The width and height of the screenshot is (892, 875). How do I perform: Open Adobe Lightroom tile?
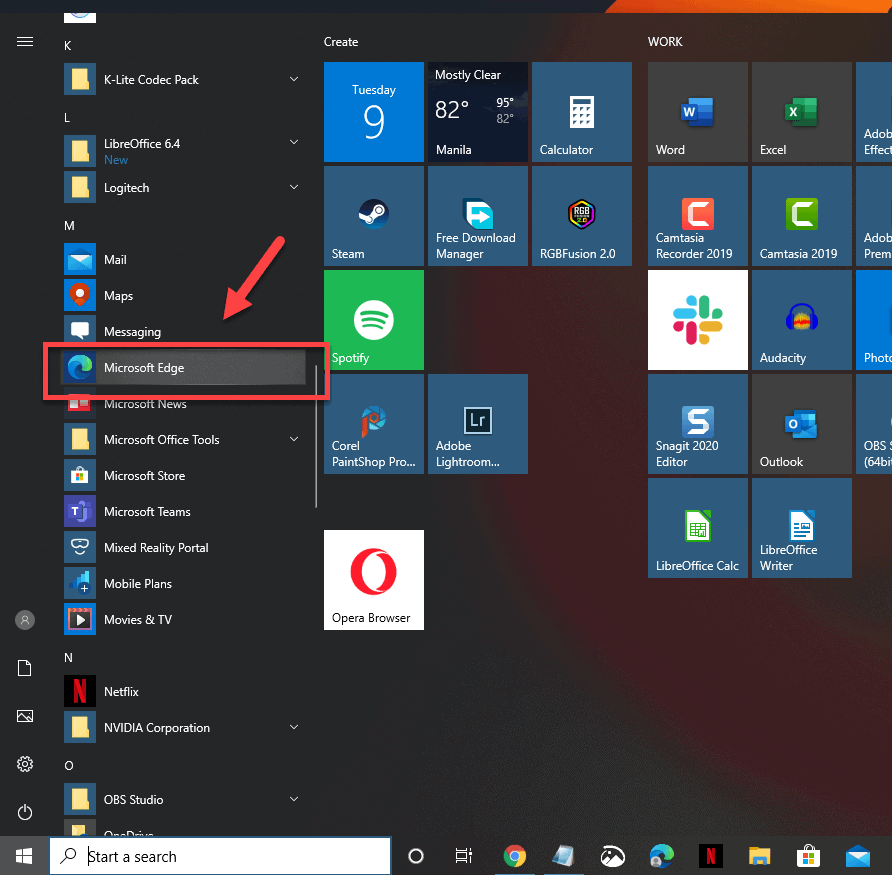(478, 424)
